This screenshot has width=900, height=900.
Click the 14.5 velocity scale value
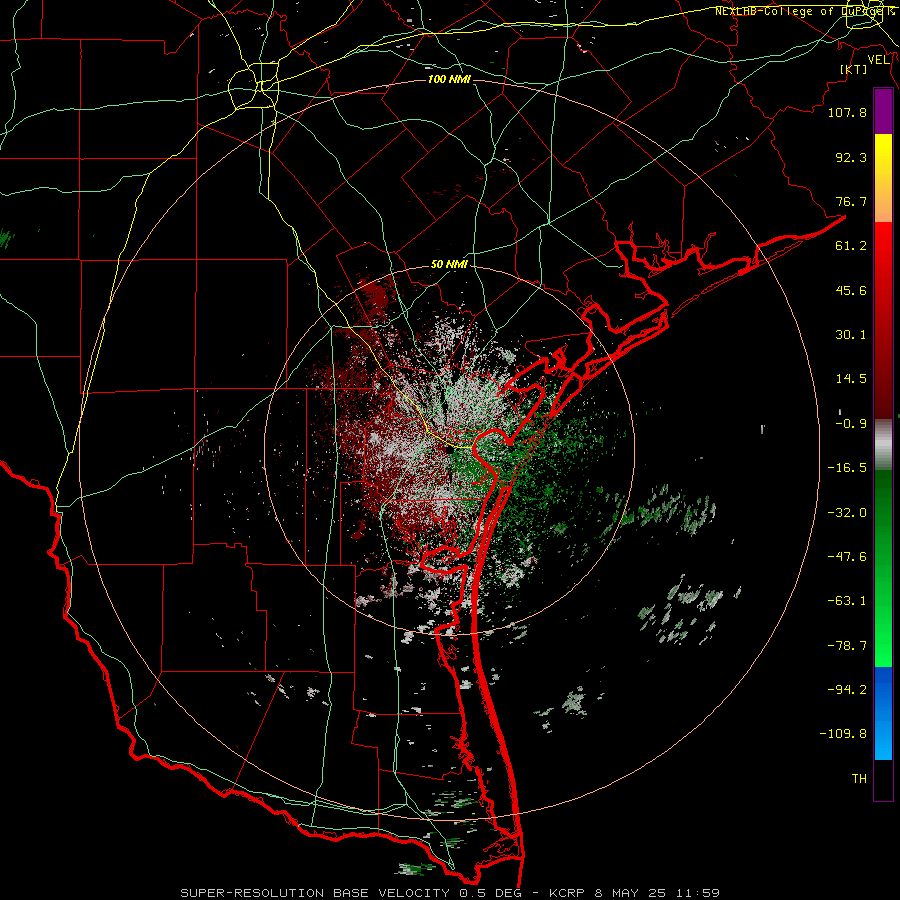pyautogui.click(x=851, y=379)
